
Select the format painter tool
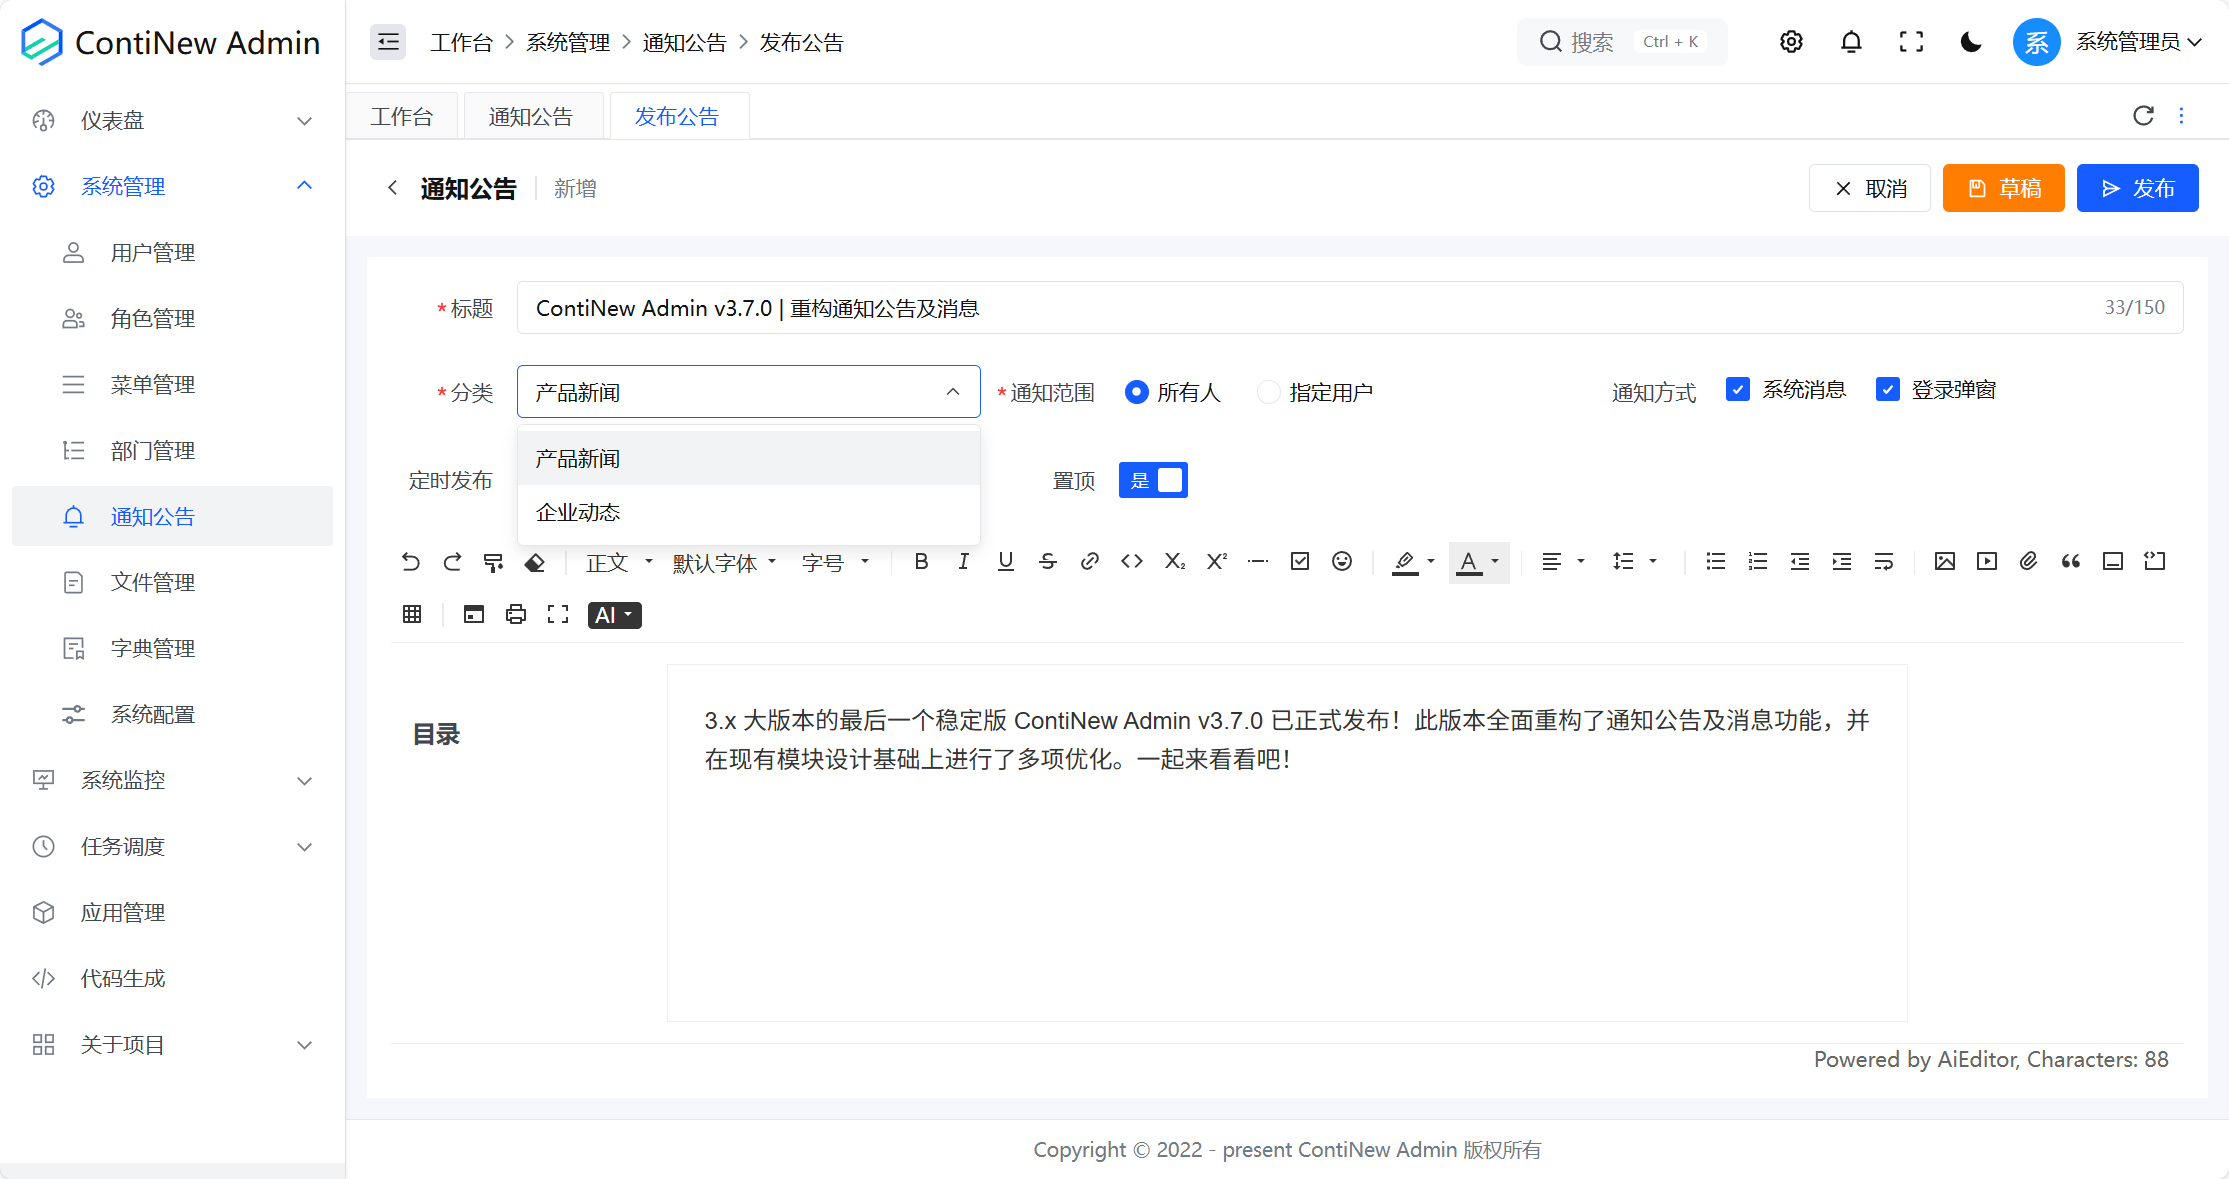coord(493,562)
